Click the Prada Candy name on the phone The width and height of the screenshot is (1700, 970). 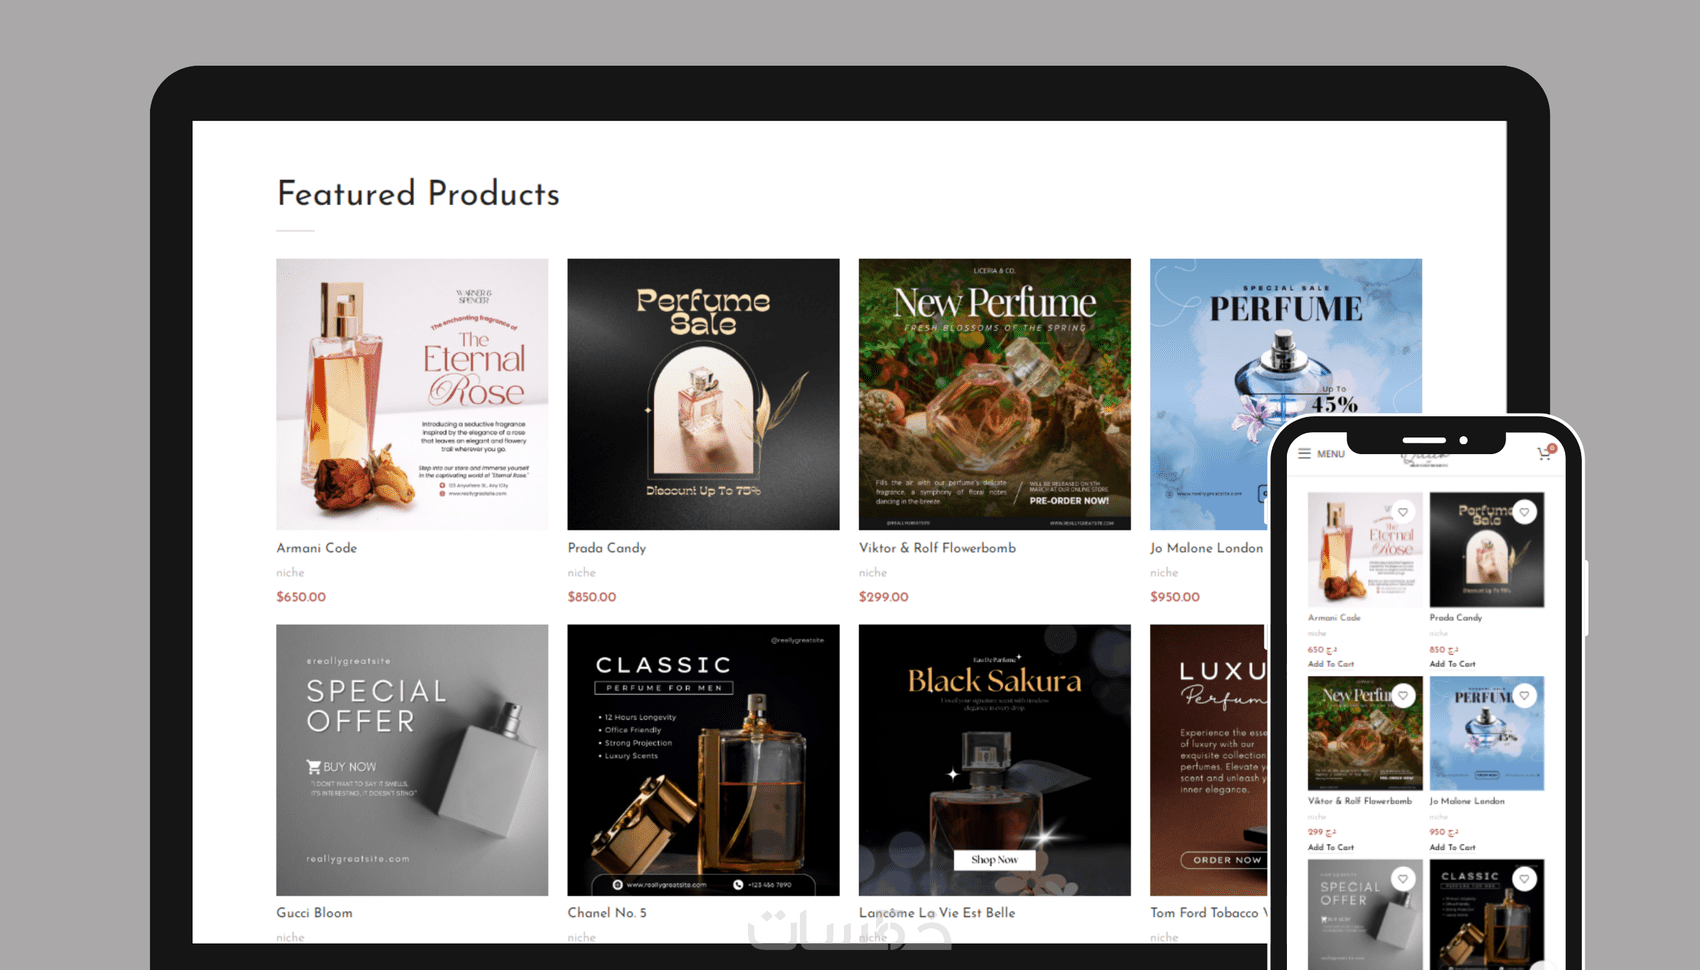(x=1456, y=618)
